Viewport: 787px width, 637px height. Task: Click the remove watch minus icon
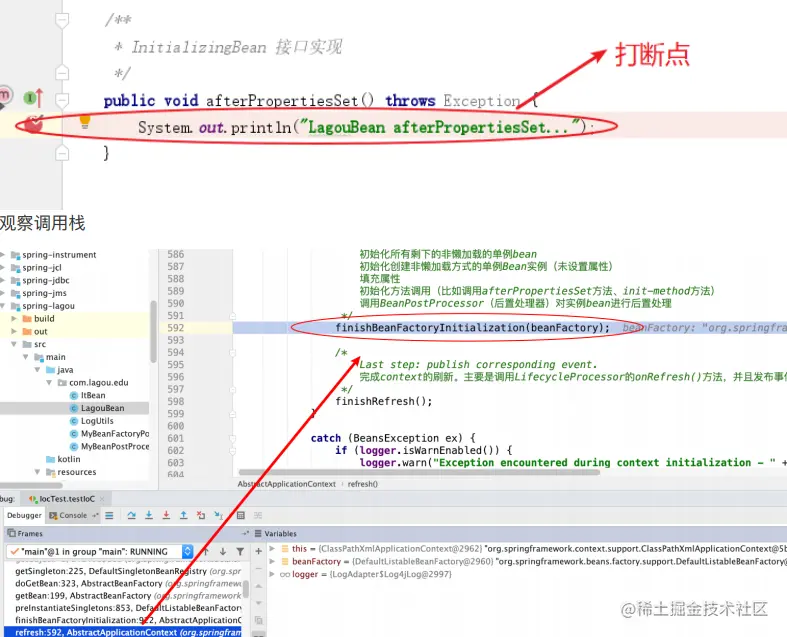(x=258, y=569)
